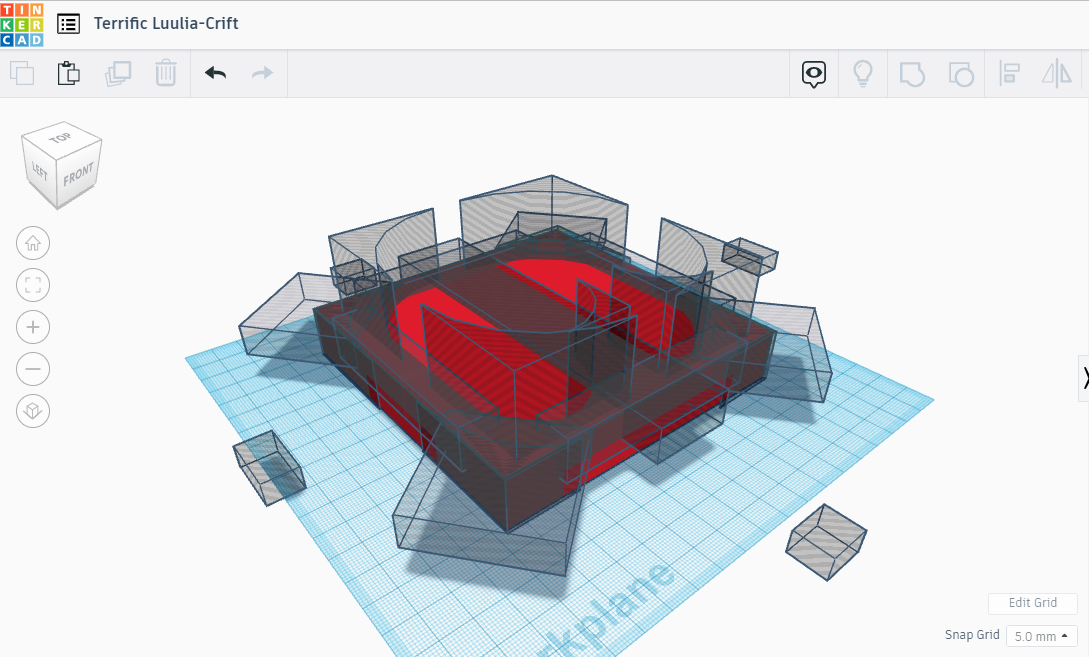Undo the last action

[x=215, y=73]
